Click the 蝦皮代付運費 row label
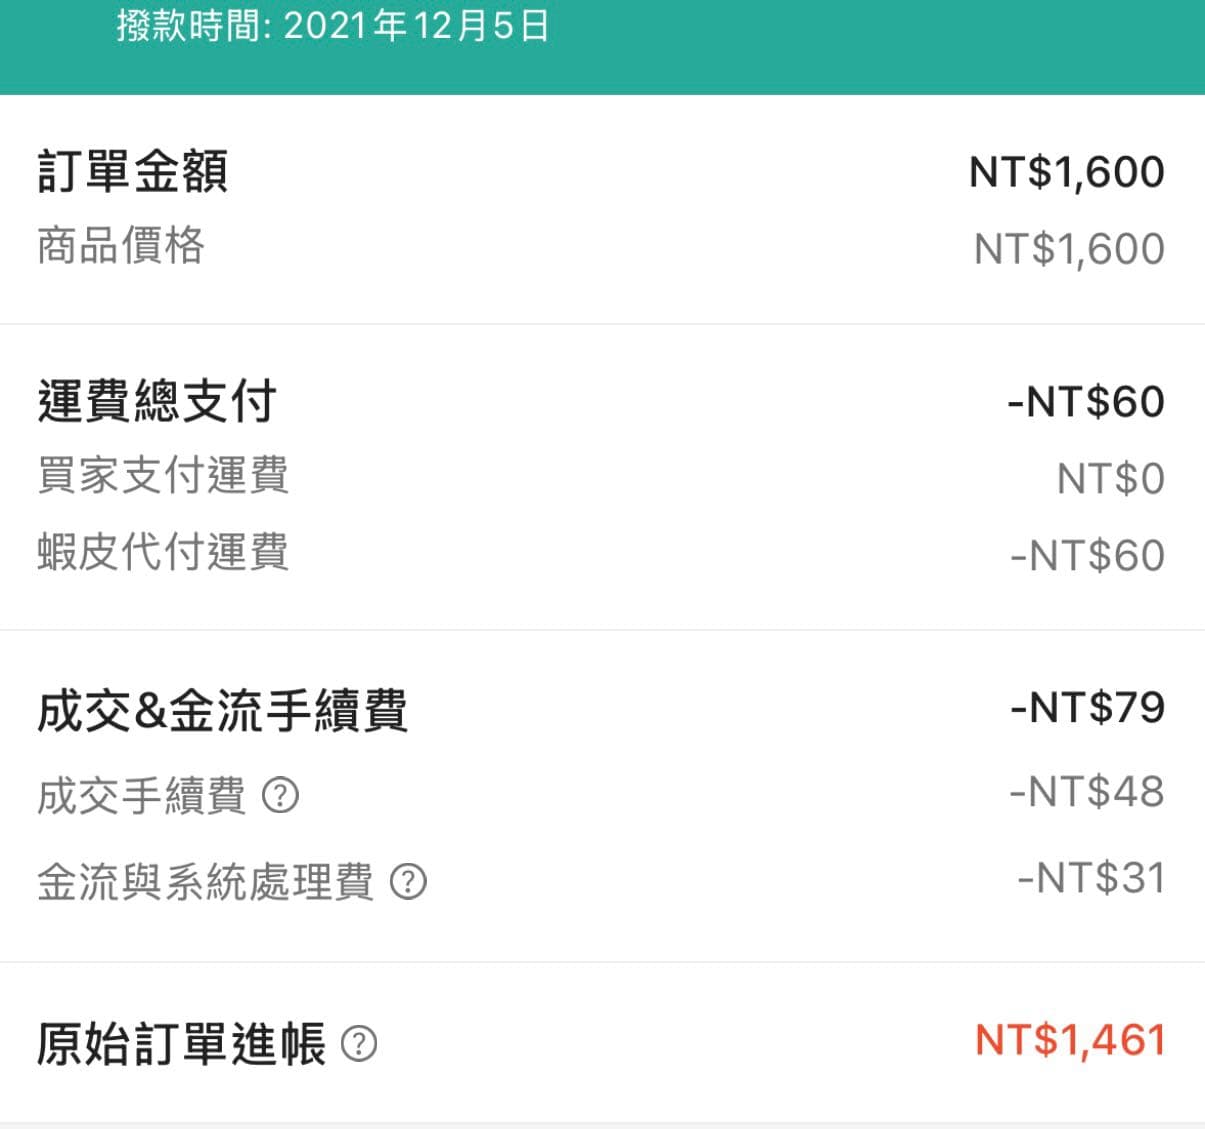1205x1129 pixels. point(163,552)
